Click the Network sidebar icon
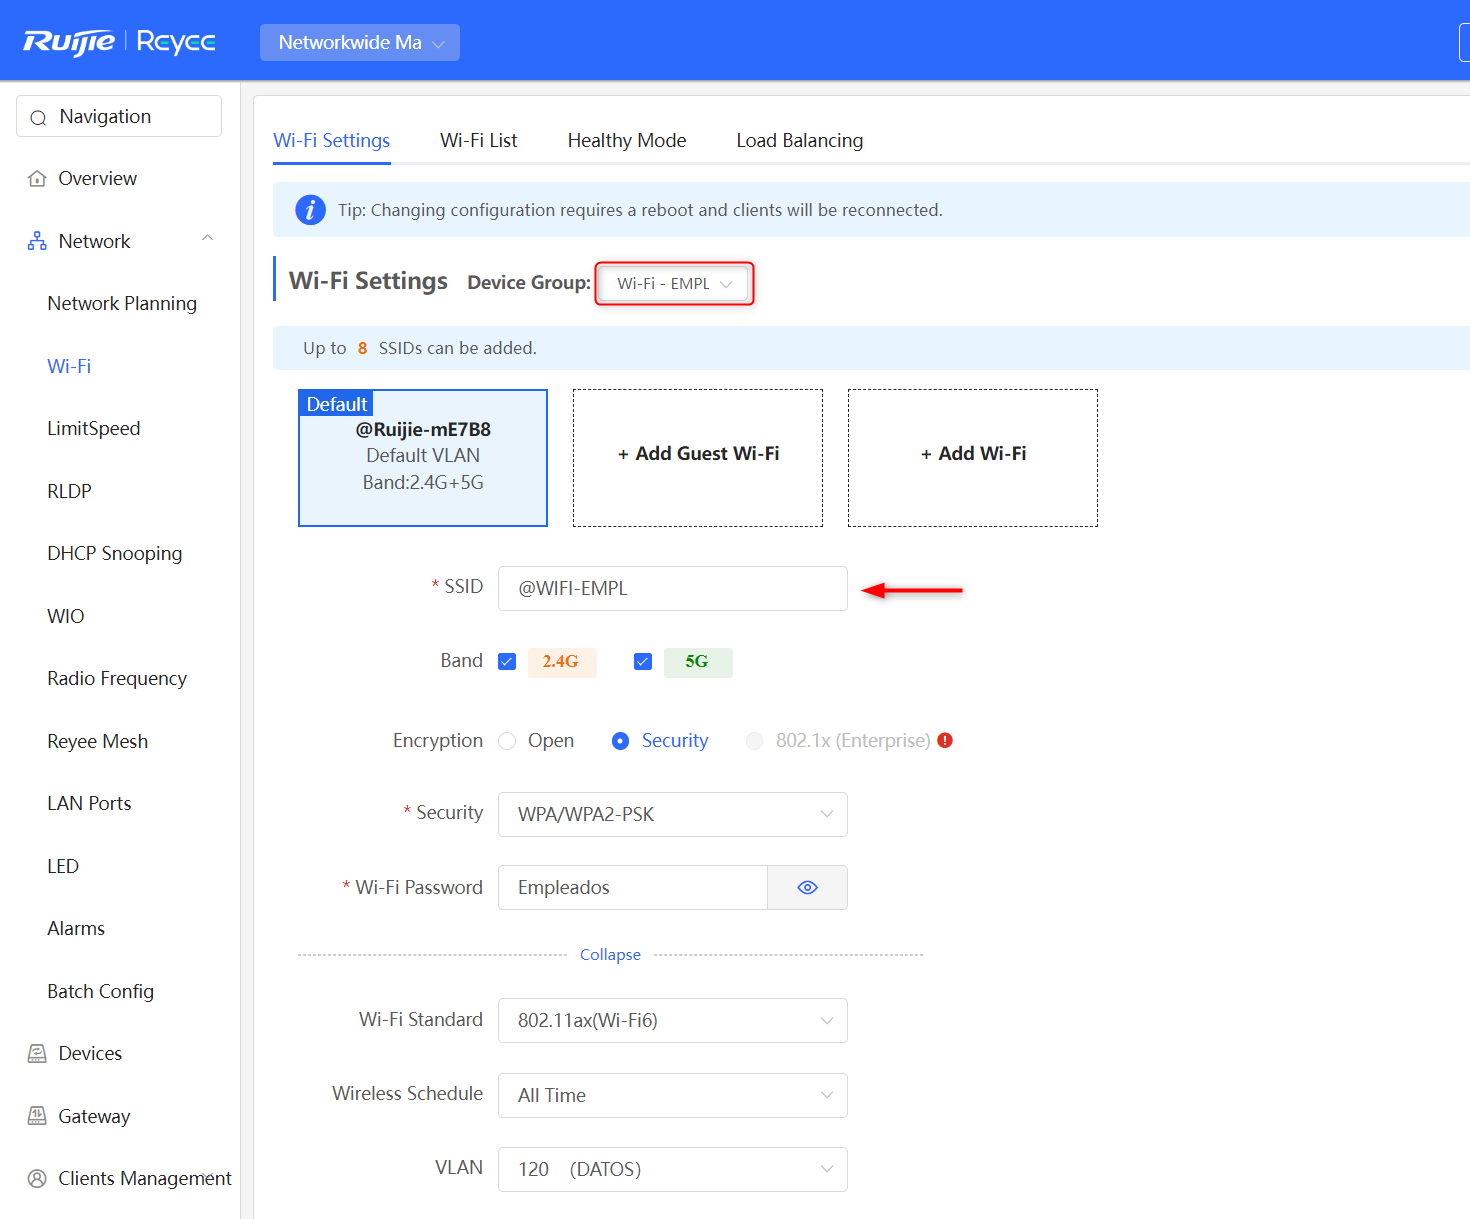The width and height of the screenshot is (1470, 1219). click(x=36, y=240)
